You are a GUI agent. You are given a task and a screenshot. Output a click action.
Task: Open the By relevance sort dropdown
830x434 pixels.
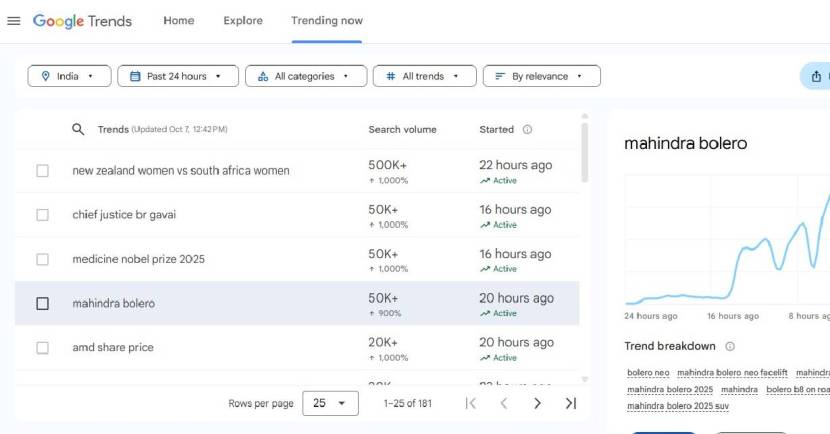pyautogui.click(x=541, y=76)
